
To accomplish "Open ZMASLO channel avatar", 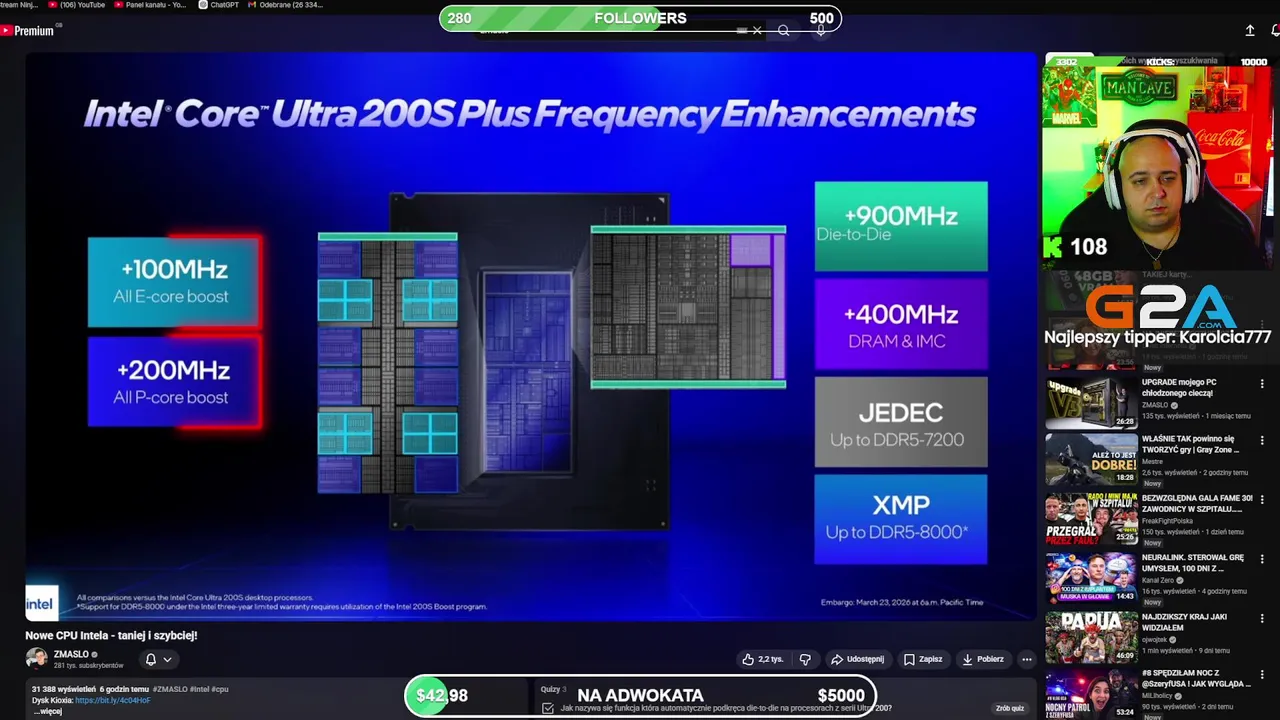I will 36,658.
